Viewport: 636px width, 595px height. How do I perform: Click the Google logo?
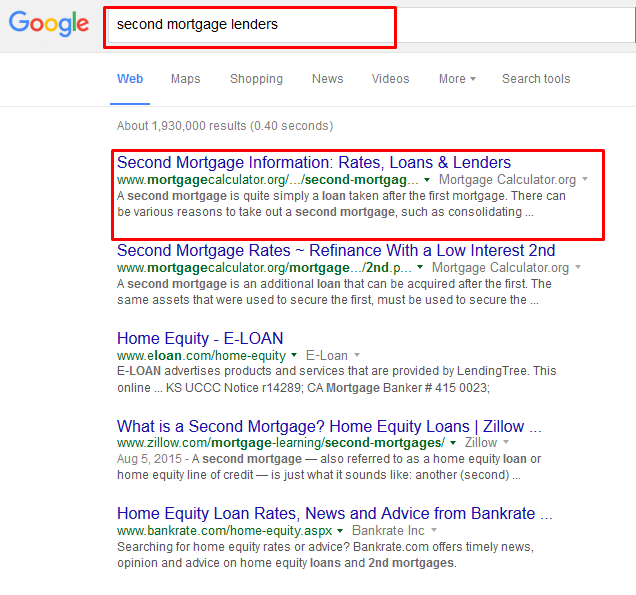(49, 24)
